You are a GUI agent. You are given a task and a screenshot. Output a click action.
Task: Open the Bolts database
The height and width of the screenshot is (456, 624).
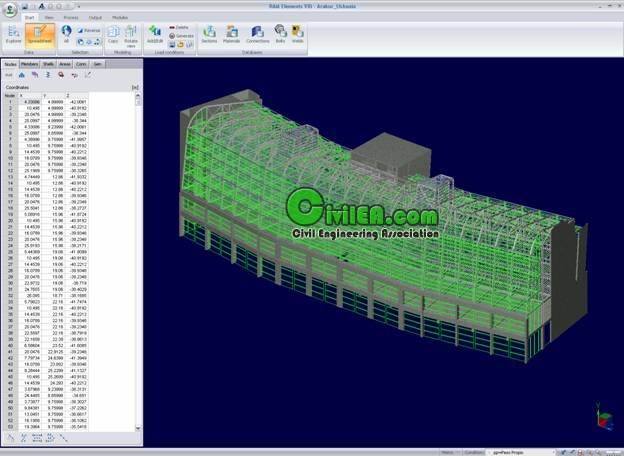[x=280, y=34]
